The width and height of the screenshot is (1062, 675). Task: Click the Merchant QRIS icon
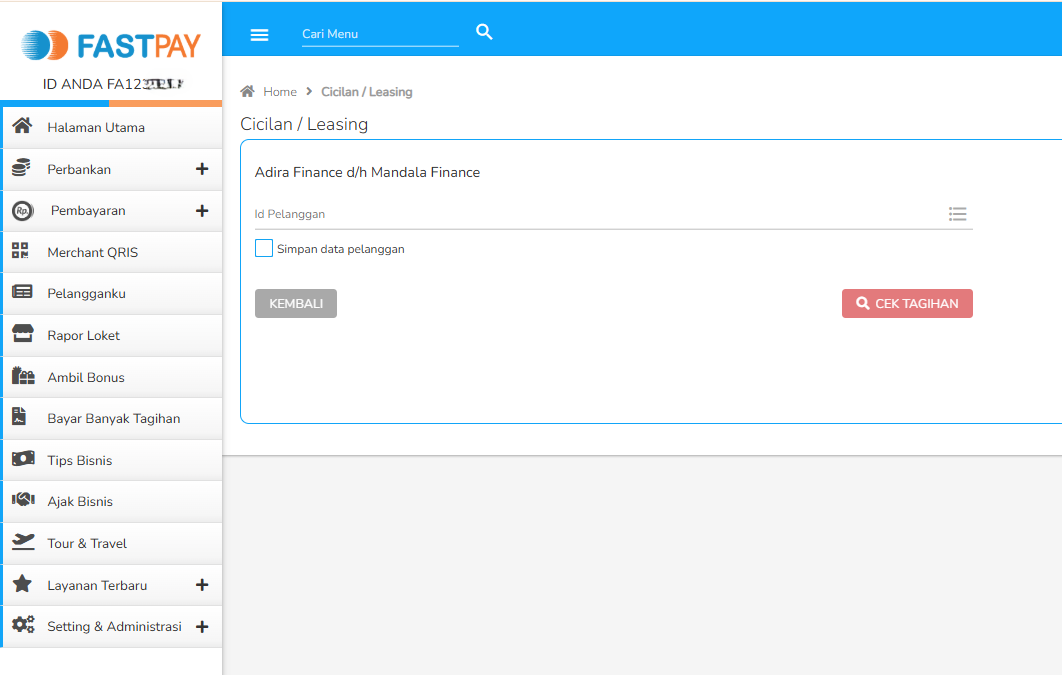[22, 252]
